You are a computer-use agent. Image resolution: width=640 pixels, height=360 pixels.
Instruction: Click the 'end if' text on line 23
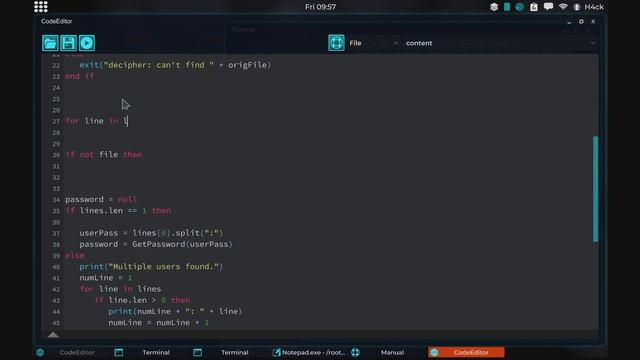tap(80, 76)
